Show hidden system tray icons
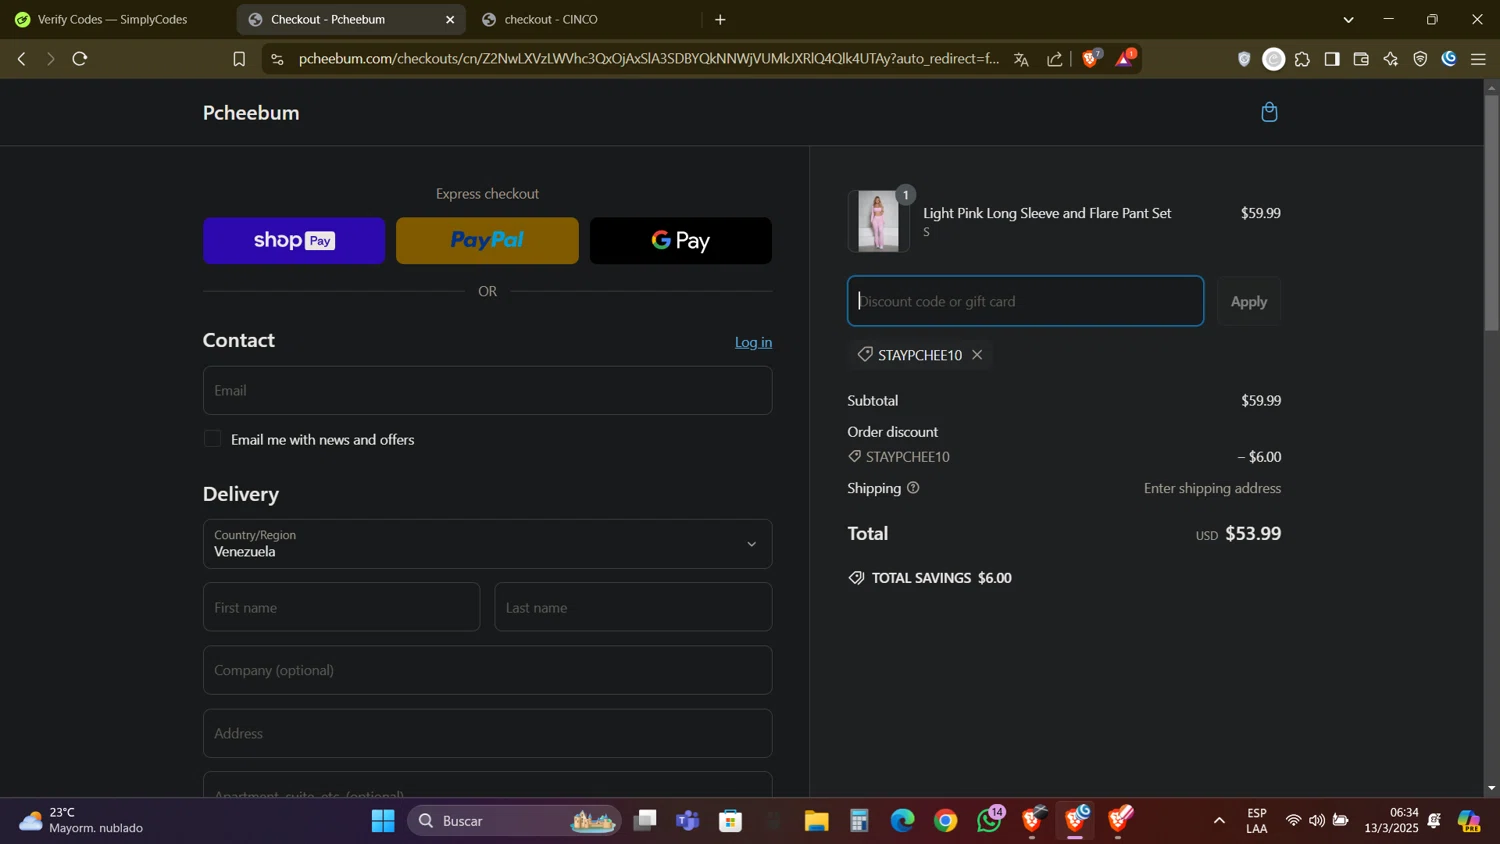The image size is (1500, 844). click(x=1219, y=821)
